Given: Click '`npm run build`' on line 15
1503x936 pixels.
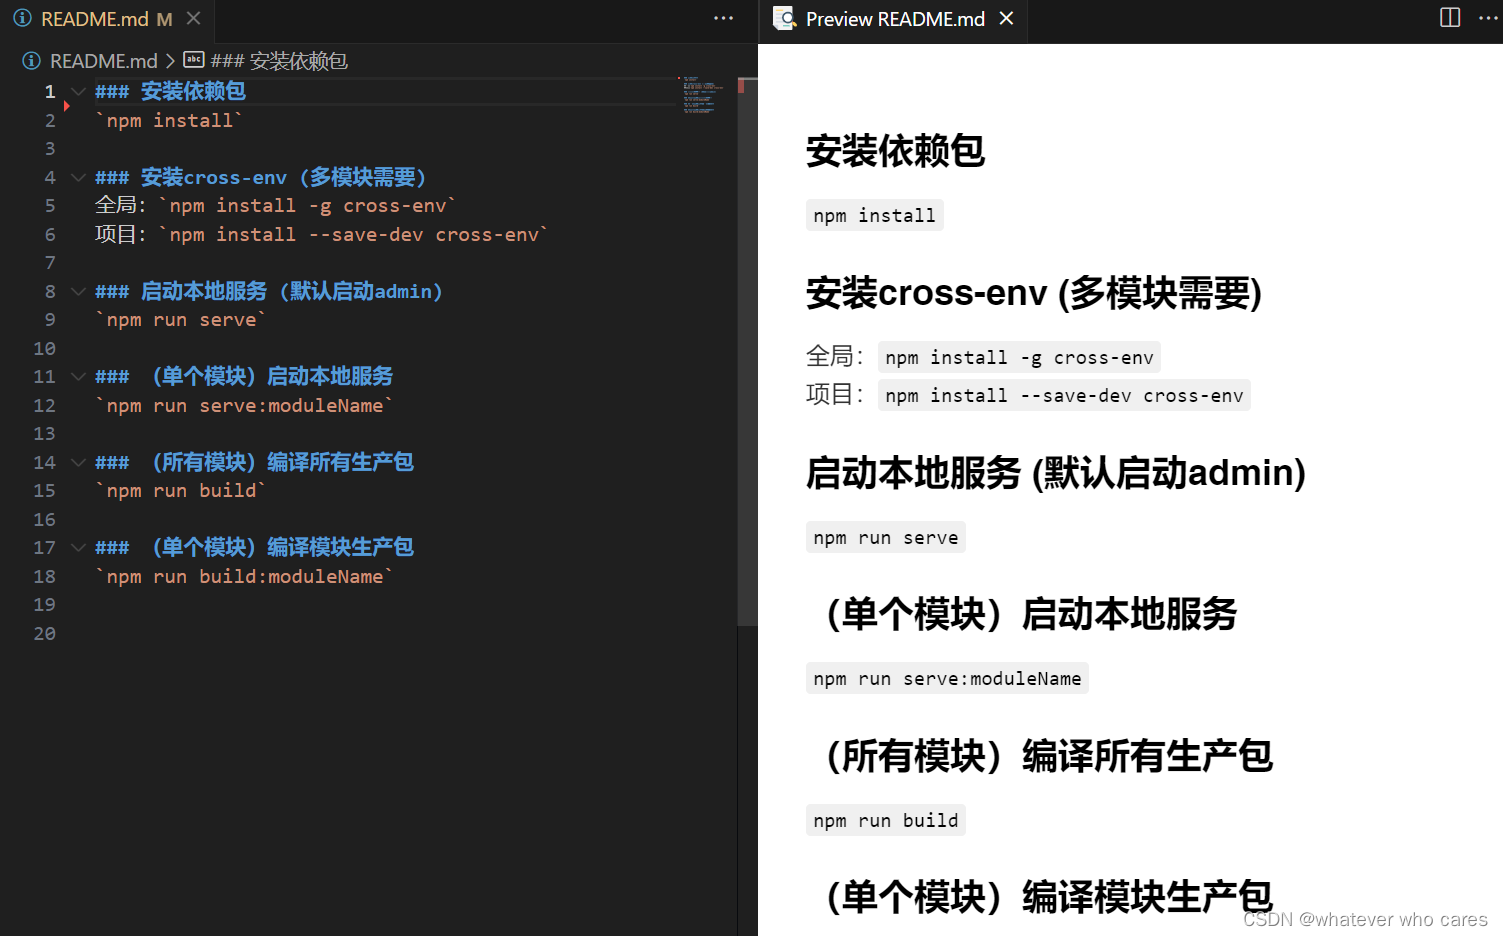Looking at the screenshot, I should click(181, 491).
